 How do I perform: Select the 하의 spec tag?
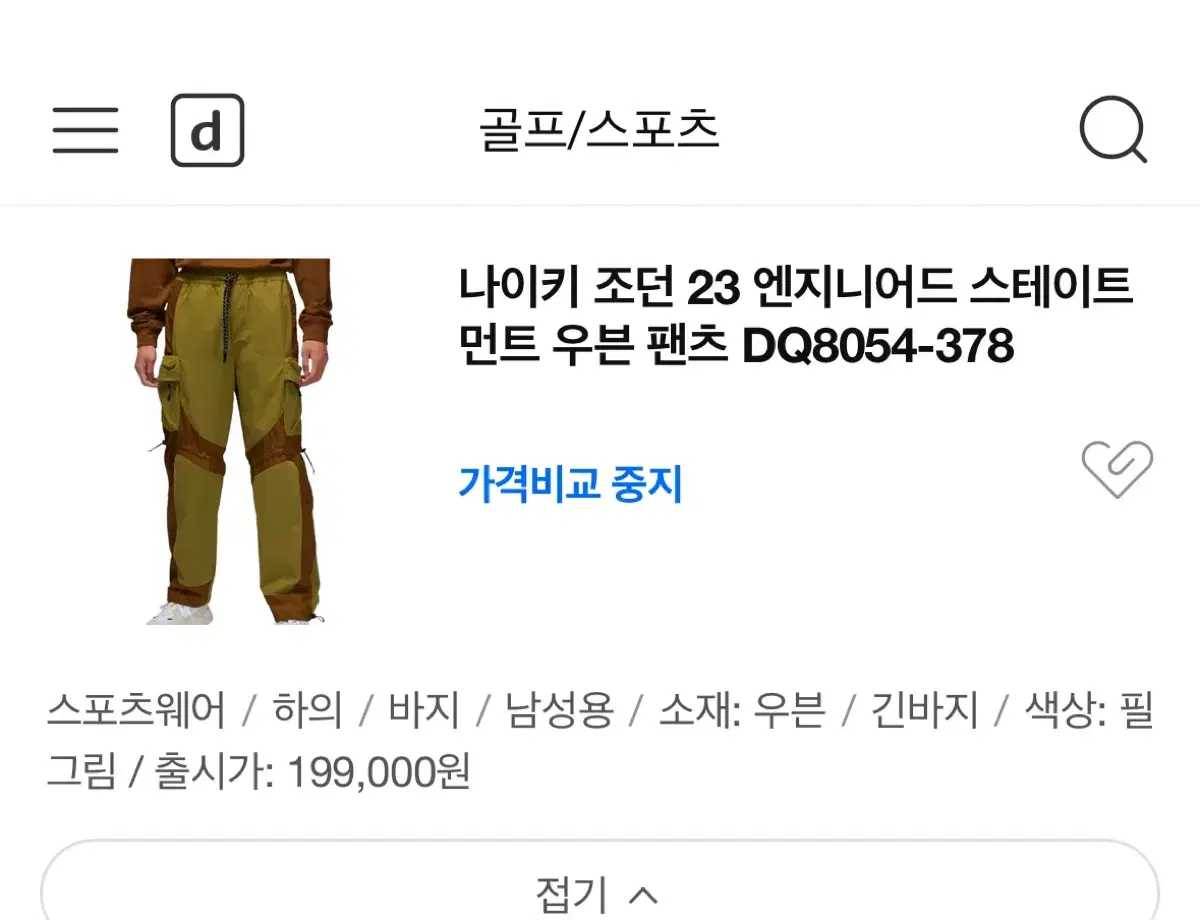(307, 712)
